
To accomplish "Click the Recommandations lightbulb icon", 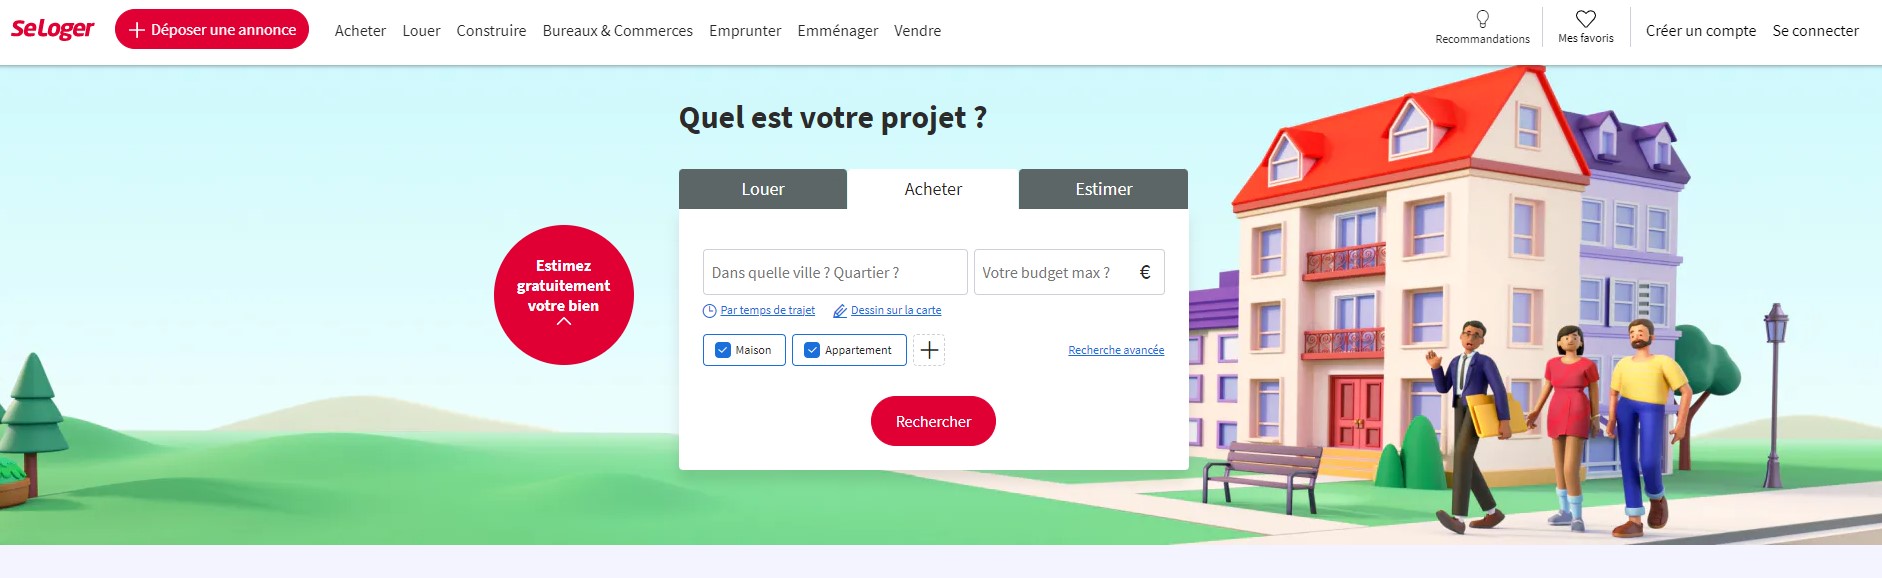I will coord(1482,19).
